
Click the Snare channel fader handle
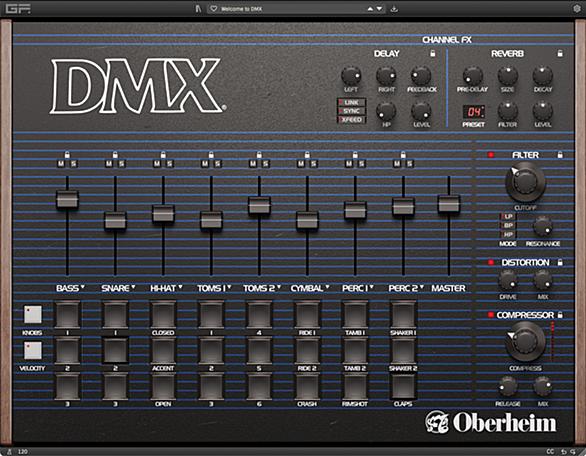[115, 221]
